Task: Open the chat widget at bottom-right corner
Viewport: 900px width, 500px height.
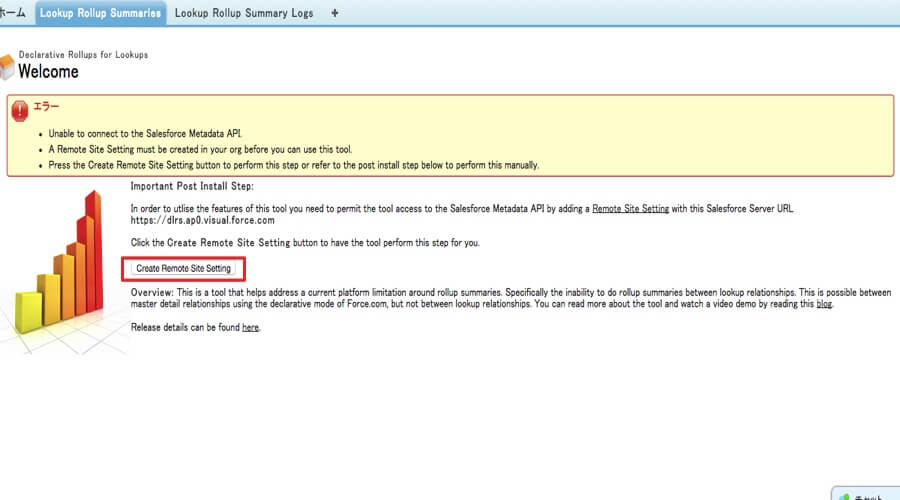Action: coord(866,494)
